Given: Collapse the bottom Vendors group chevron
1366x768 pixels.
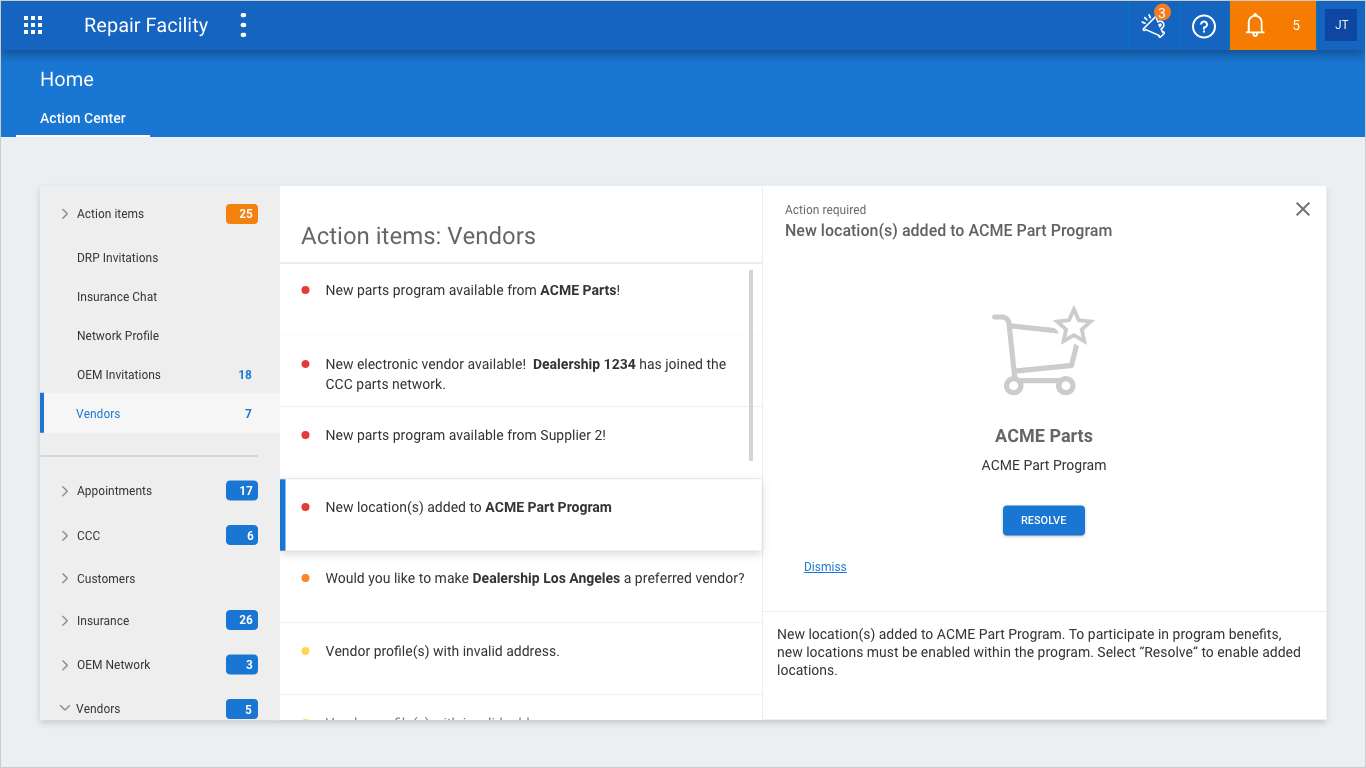Looking at the screenshot, I should 65,708.
